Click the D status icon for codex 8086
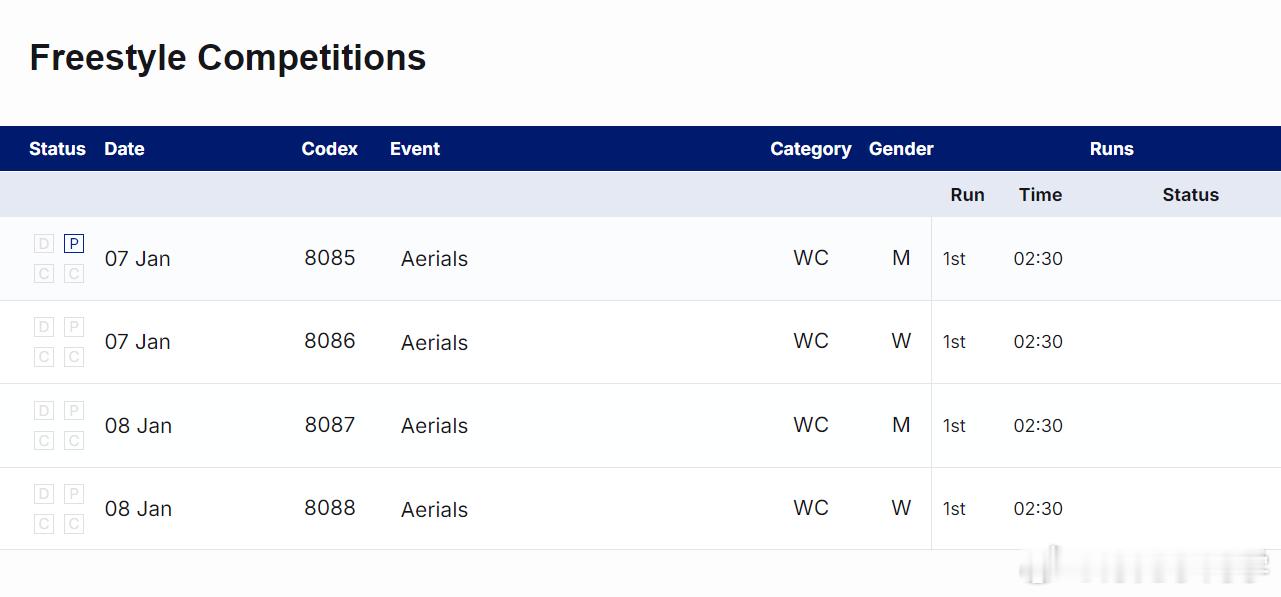 pyautogui.click(x=43, y=327)
